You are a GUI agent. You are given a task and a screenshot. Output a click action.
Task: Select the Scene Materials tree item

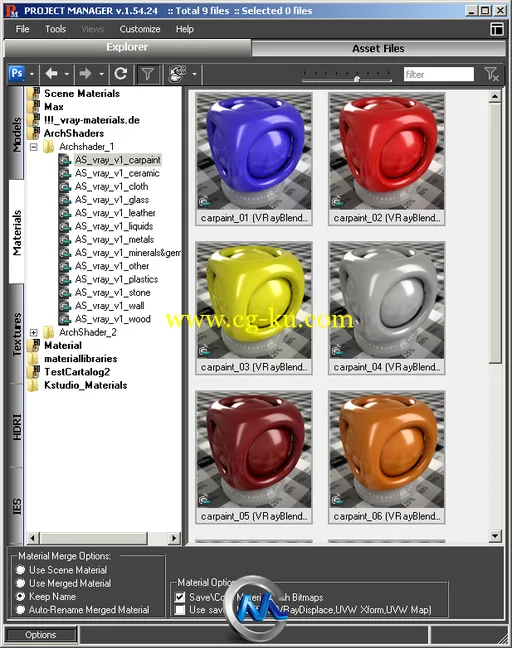tap(82, 93)
